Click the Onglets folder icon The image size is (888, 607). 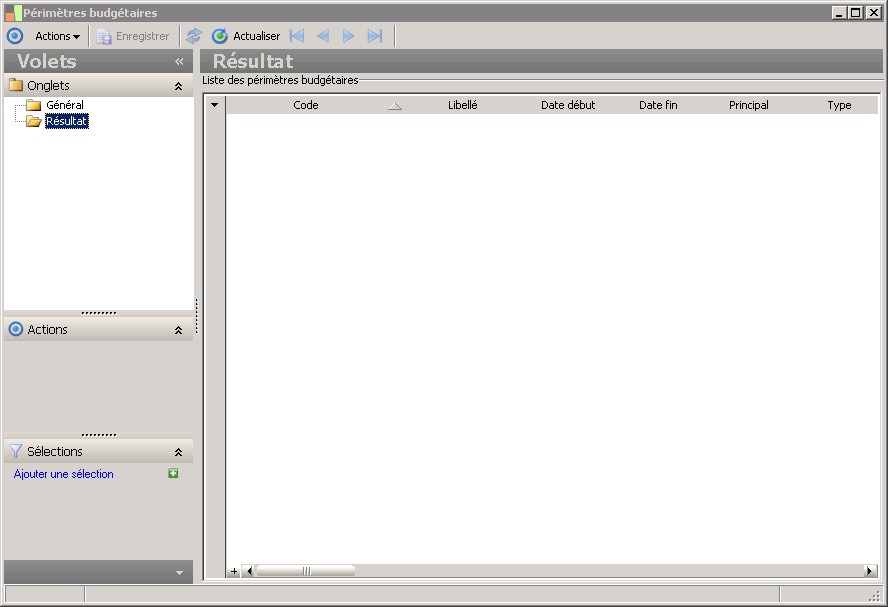click(x=16, y=86)
